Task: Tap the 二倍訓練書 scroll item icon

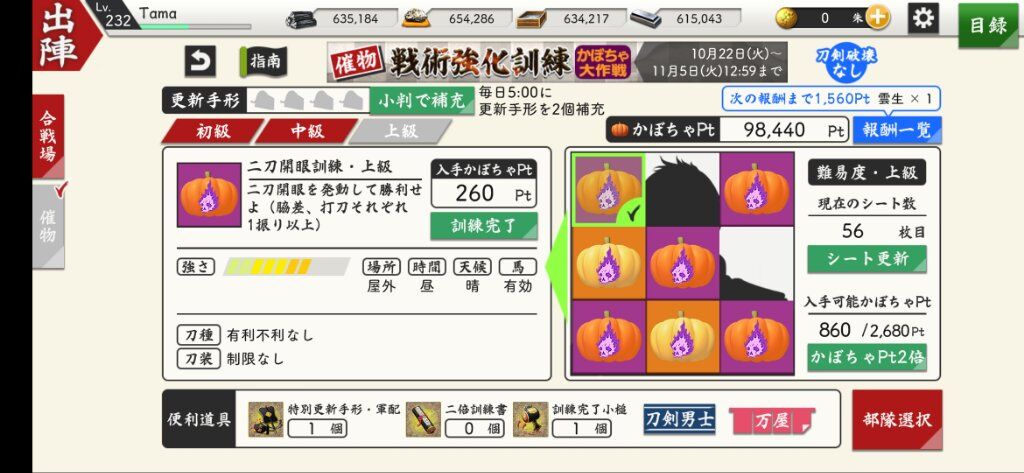Action: tap(423, 419)
